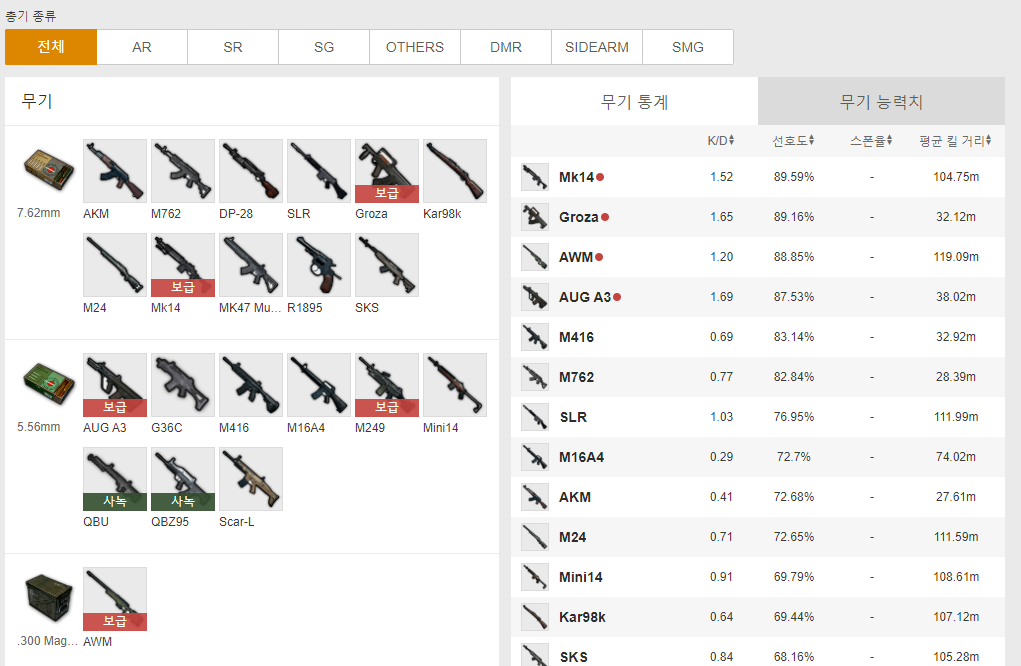Open Groza name link in the stats table

[x=578, y=217]
